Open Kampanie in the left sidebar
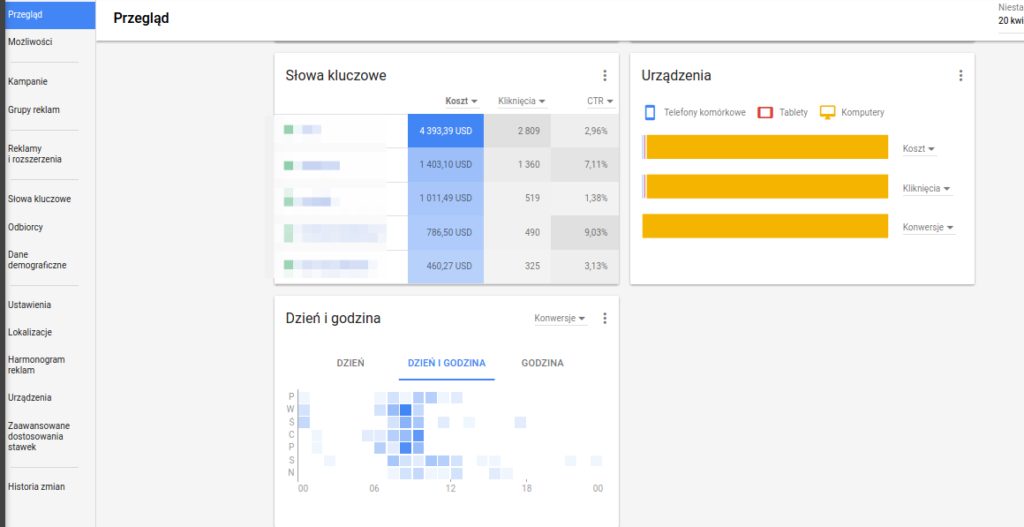The height and width of the screenshot is (527, 1024). (x=28, y=82)
